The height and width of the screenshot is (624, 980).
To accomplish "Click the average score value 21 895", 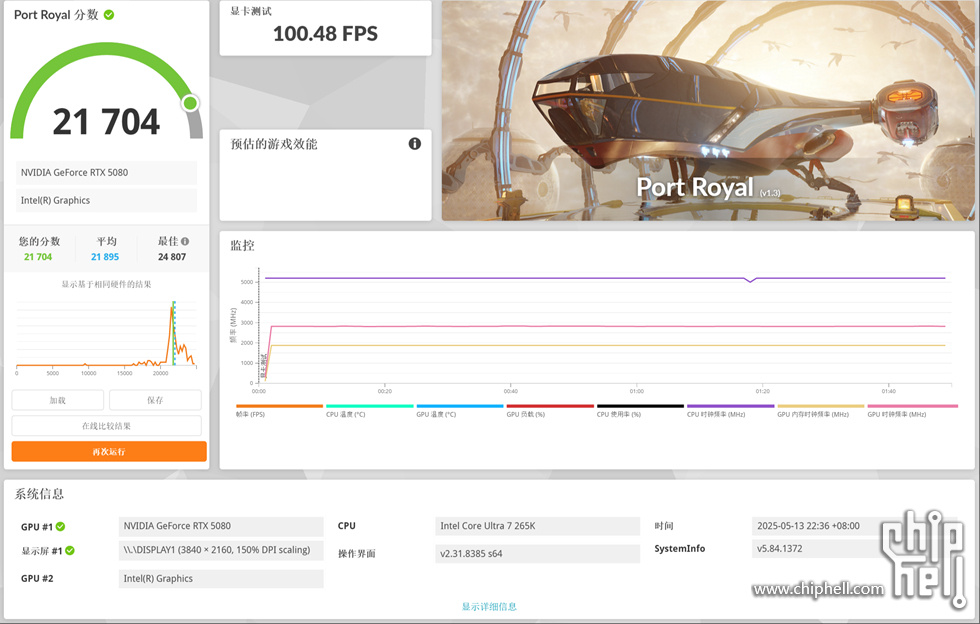I will [x=105, y=257].
